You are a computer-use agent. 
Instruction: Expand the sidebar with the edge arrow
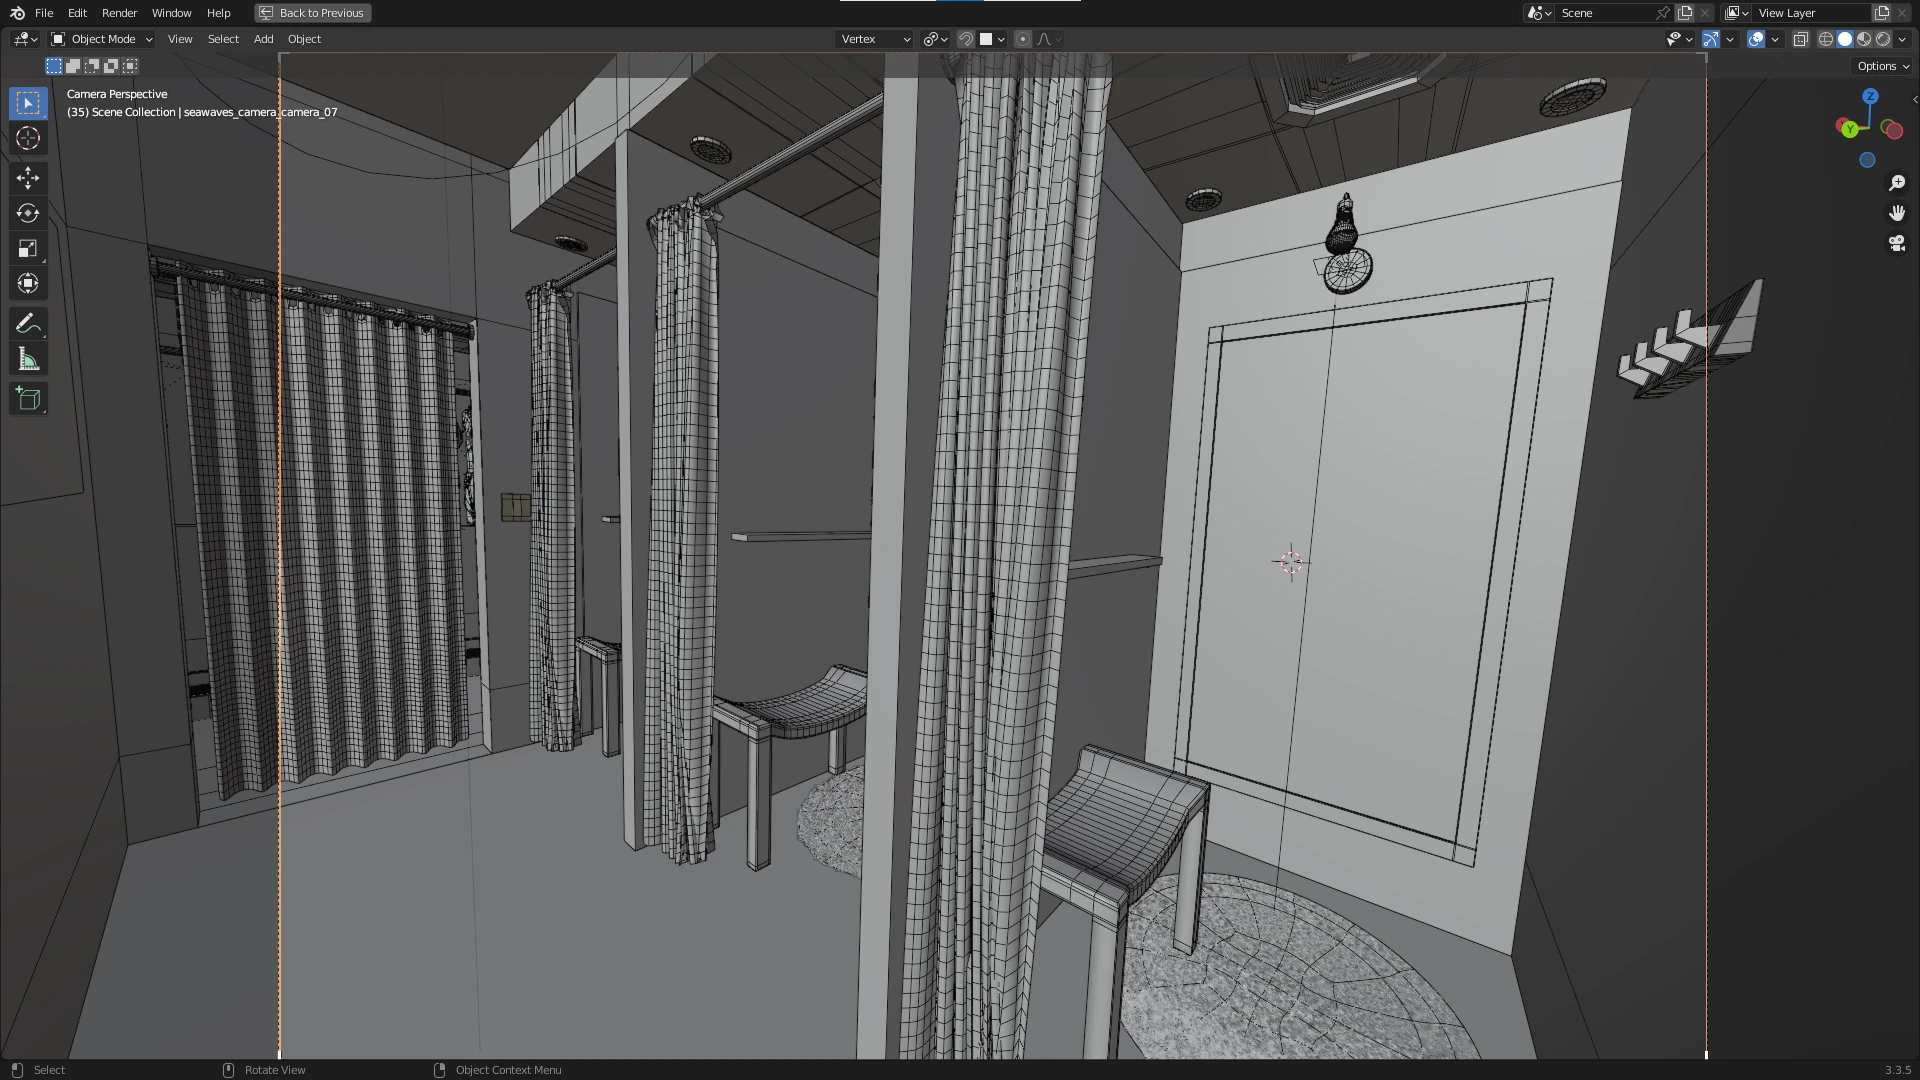point(1914,99)
